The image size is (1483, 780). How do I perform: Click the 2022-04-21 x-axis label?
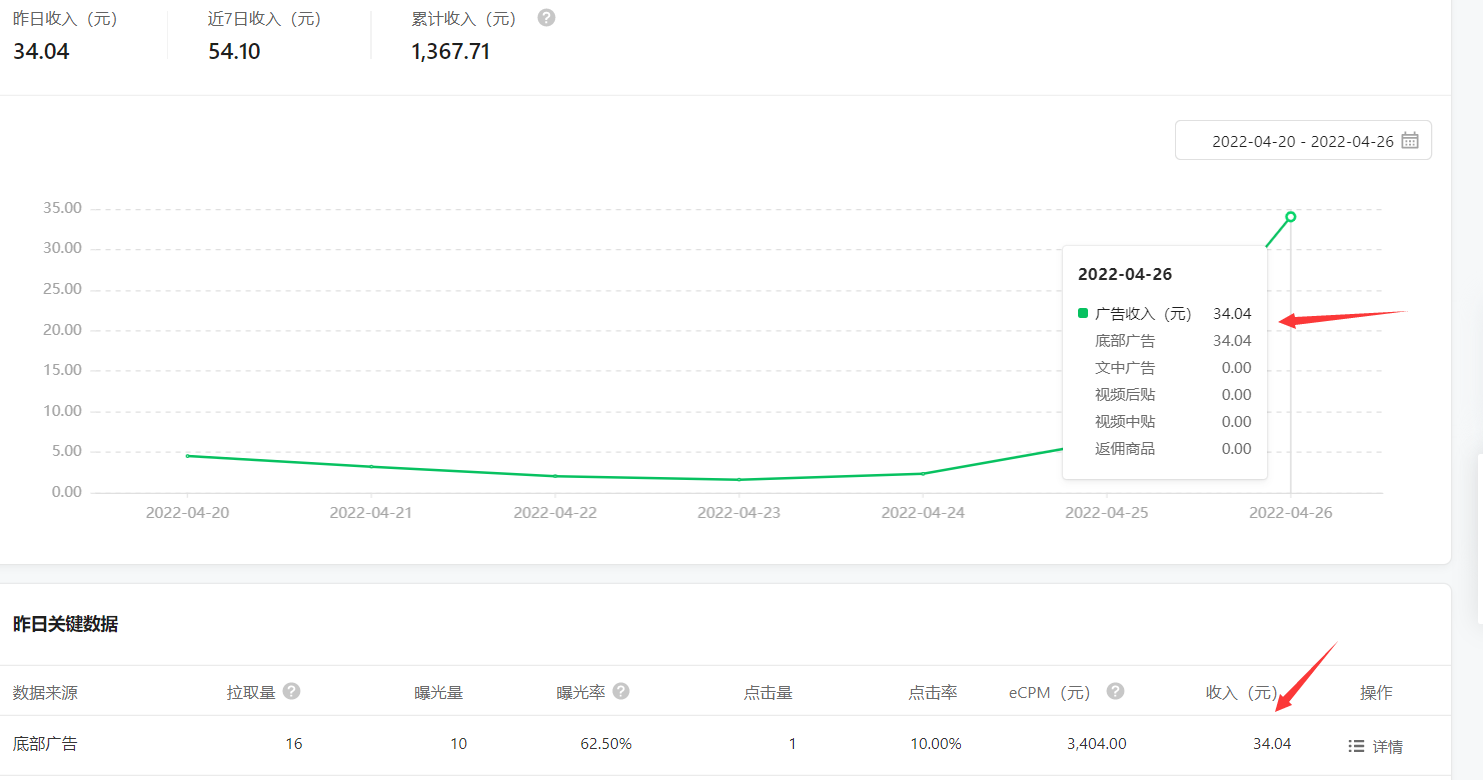[x=371, y=512]
